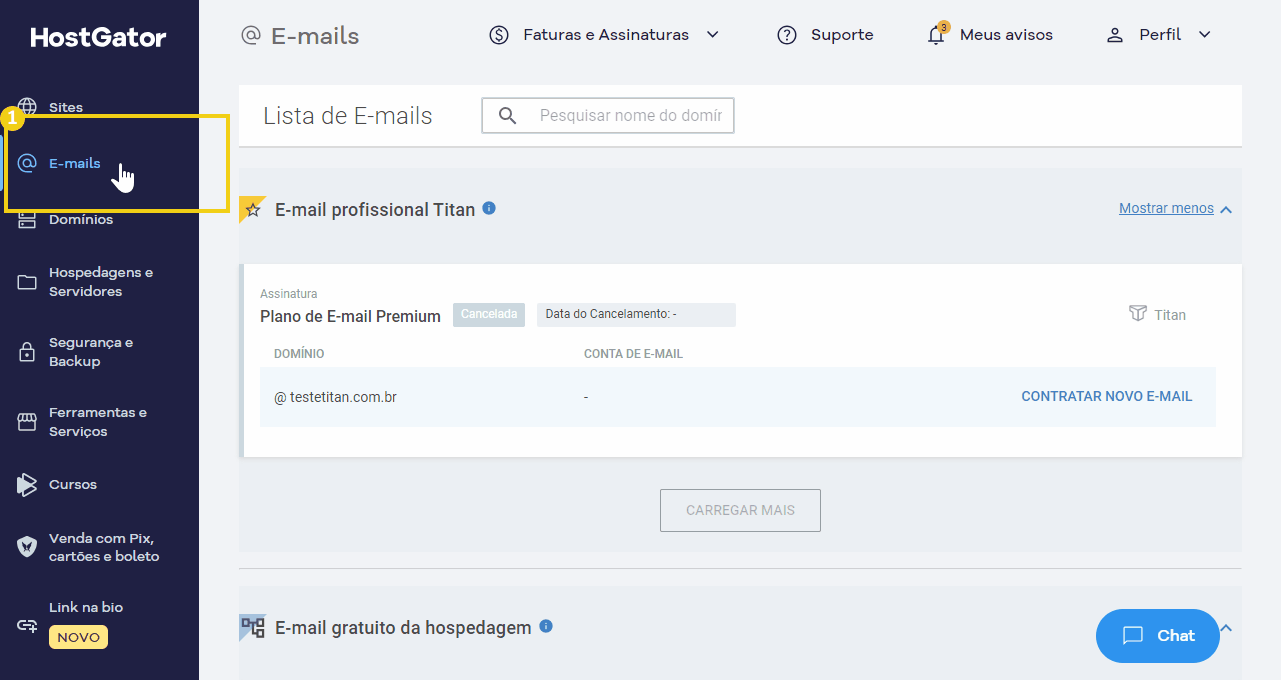Click the Assinatura label above the plan name
The height and width of the screenshot is (680, 1281).
[x=289, y=294]
